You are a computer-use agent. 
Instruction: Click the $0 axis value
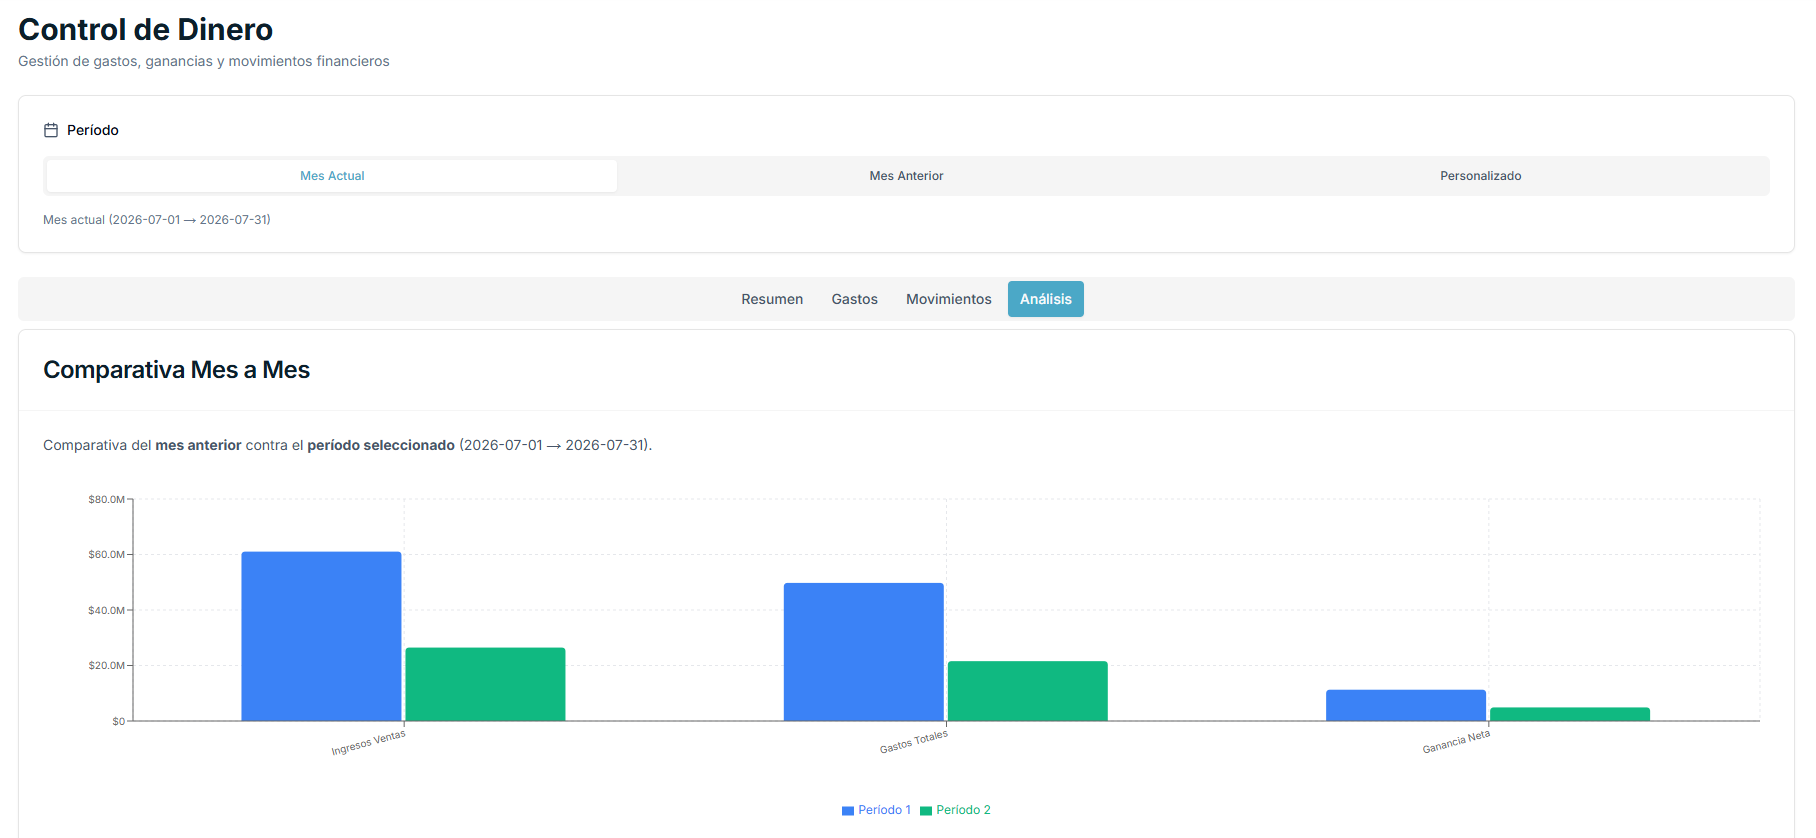point(118,721)
